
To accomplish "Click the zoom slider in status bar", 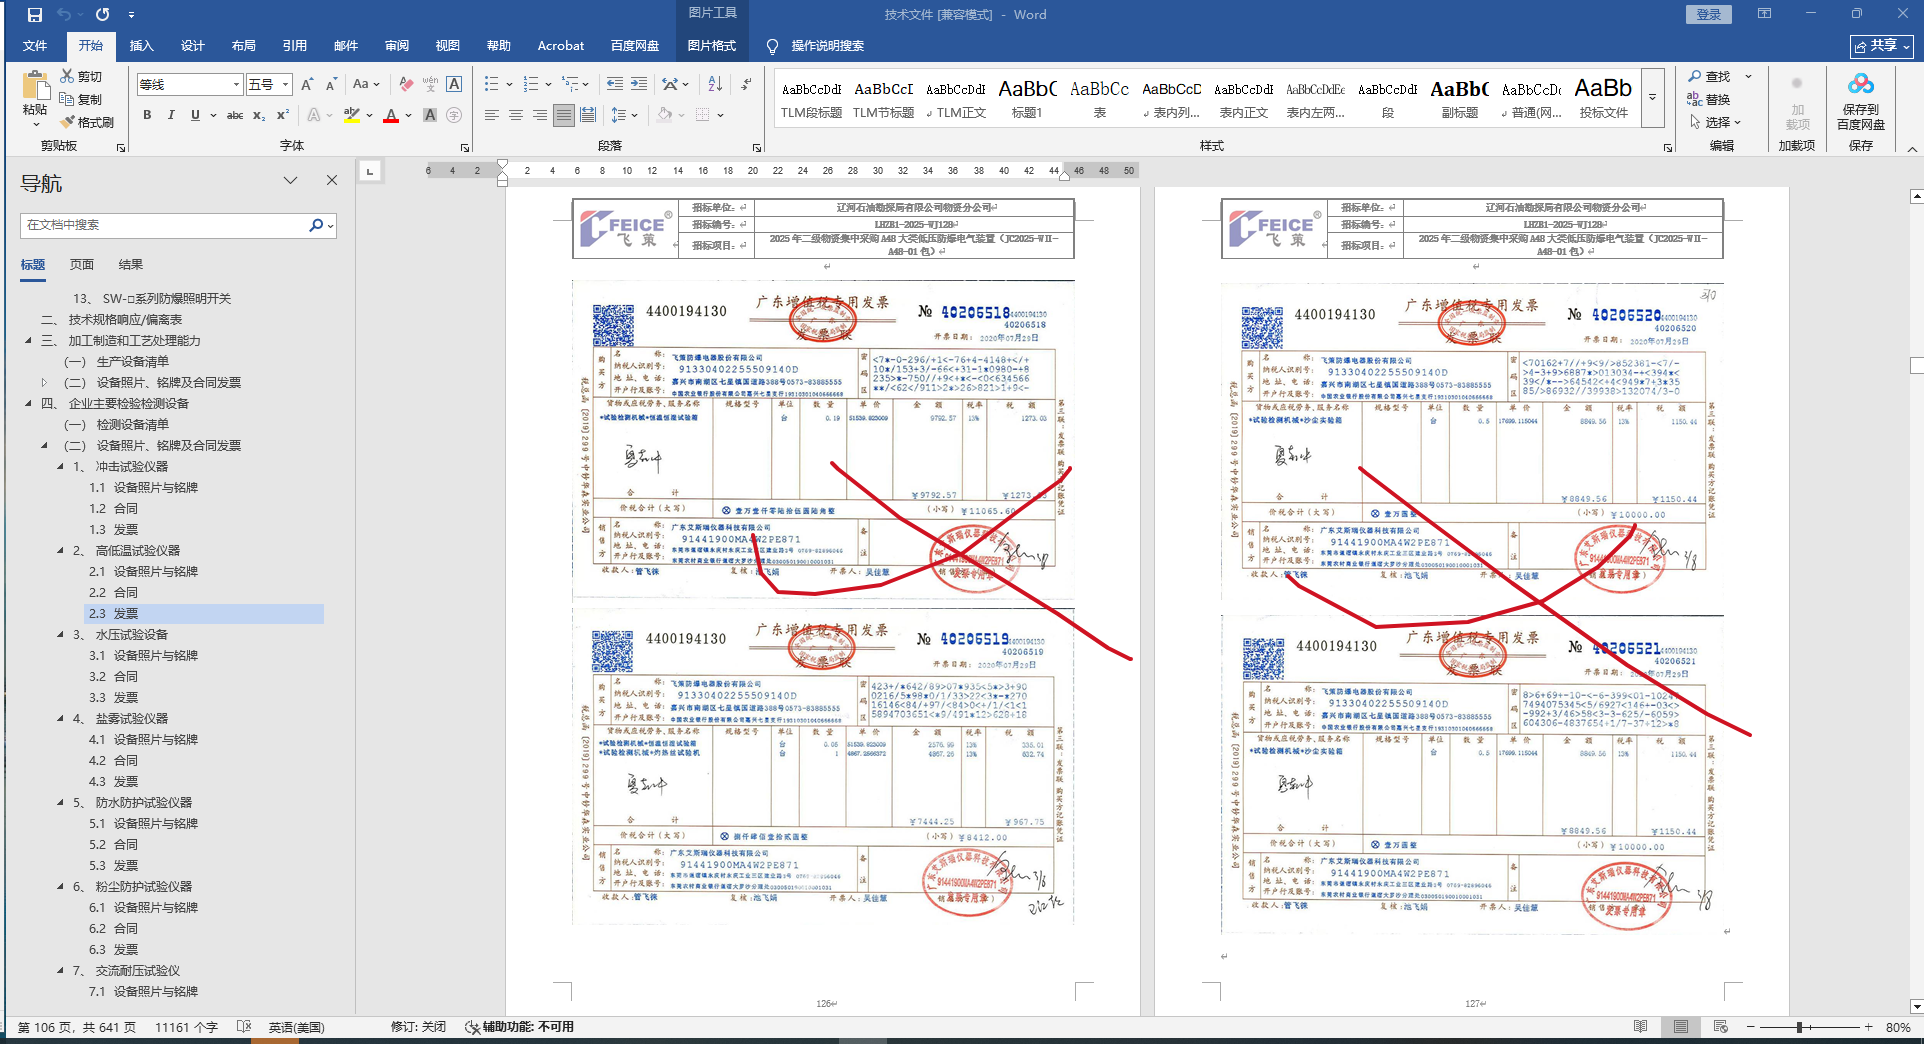I will pos(1799,1027).
